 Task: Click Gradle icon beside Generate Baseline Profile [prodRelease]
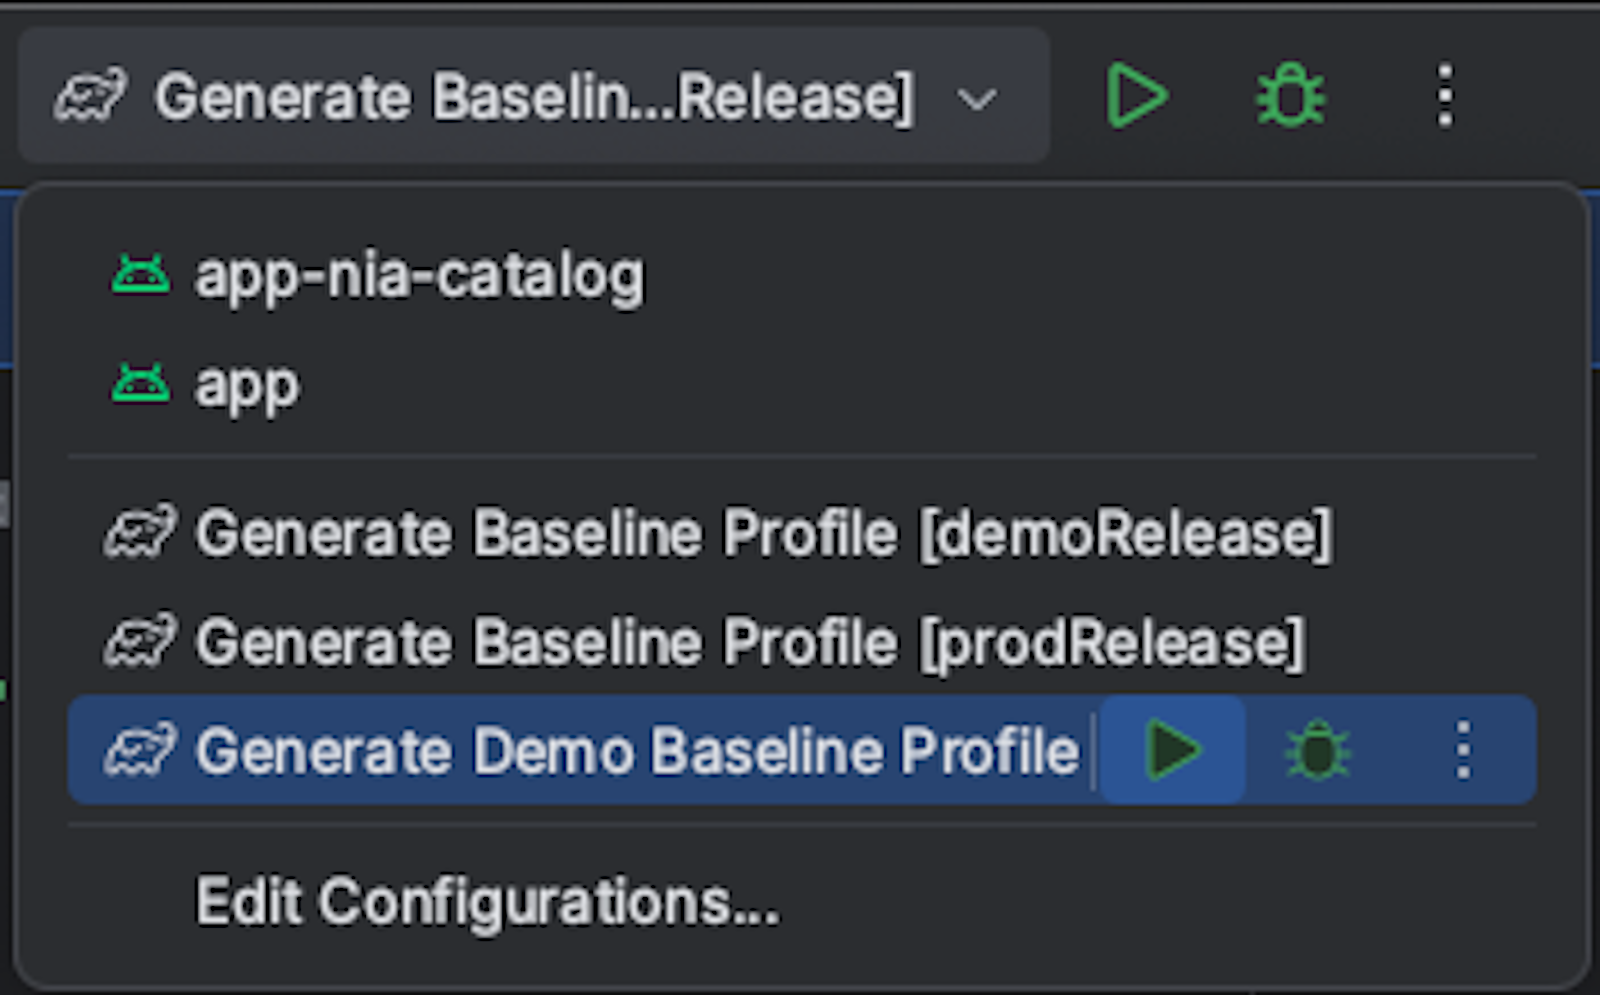(x=142, y=642)
